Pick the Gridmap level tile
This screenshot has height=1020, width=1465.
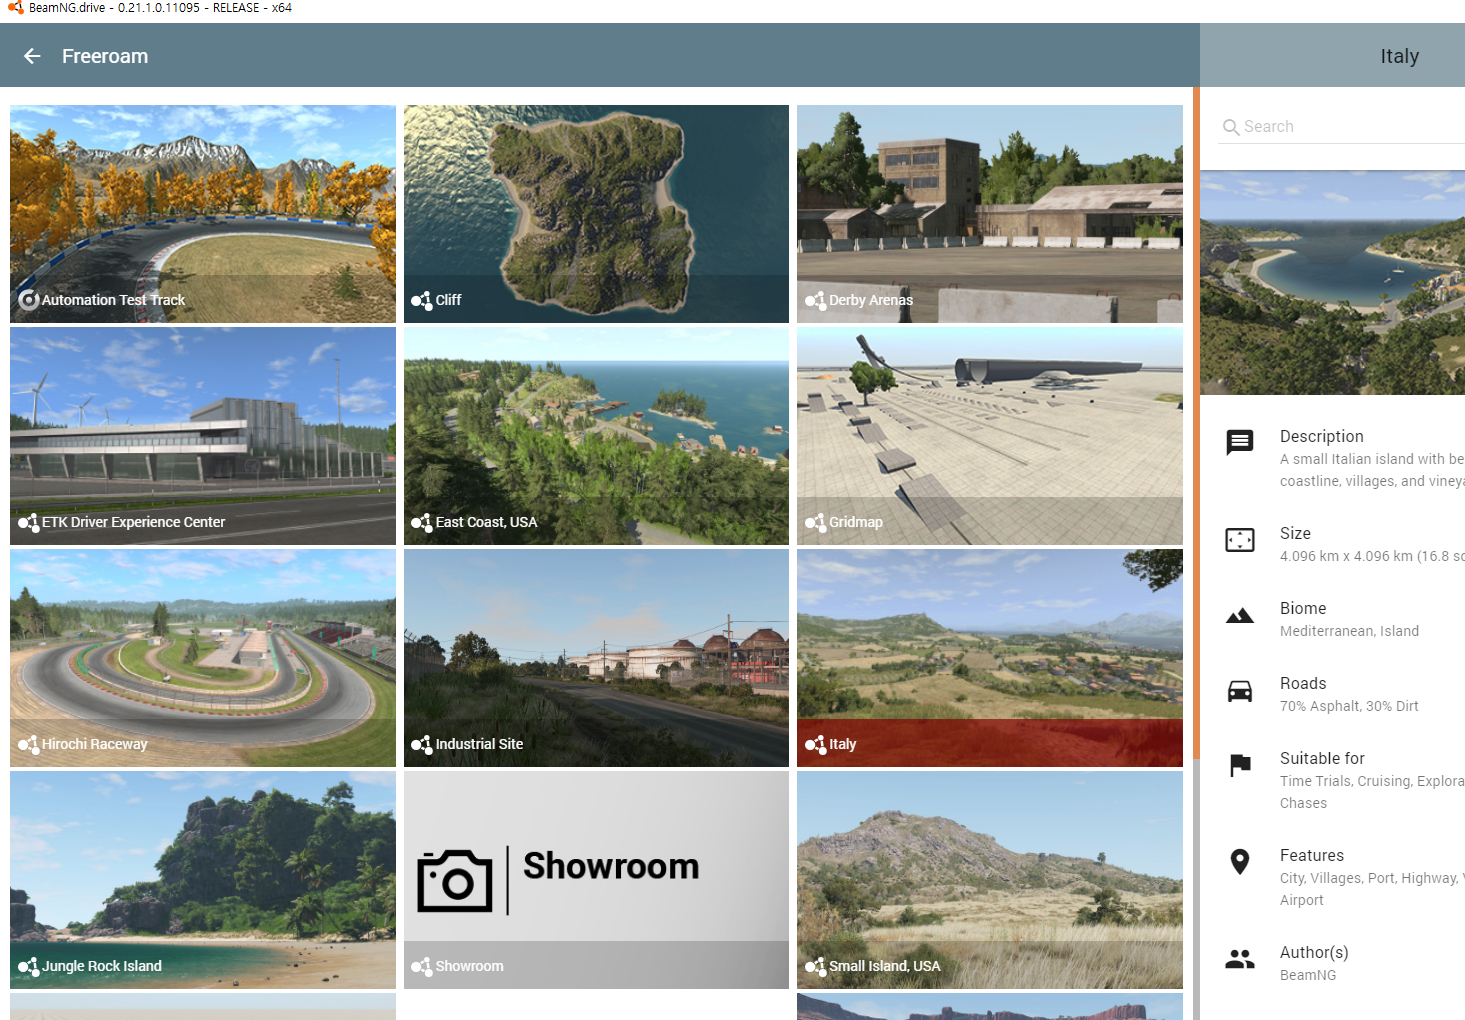pos(990,436)
